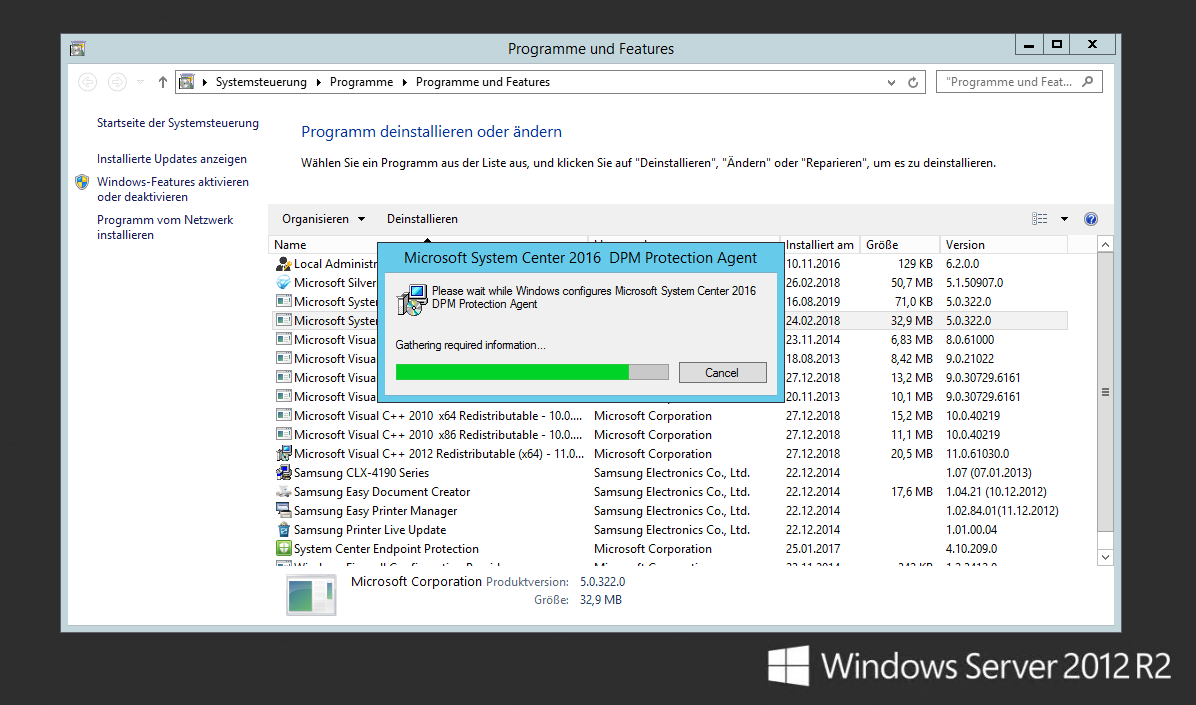Image resolution: width=1196 pixels, height=705 pixels.
Task: Select Programme in the breadcrumb
Action: tap(362, 82)
